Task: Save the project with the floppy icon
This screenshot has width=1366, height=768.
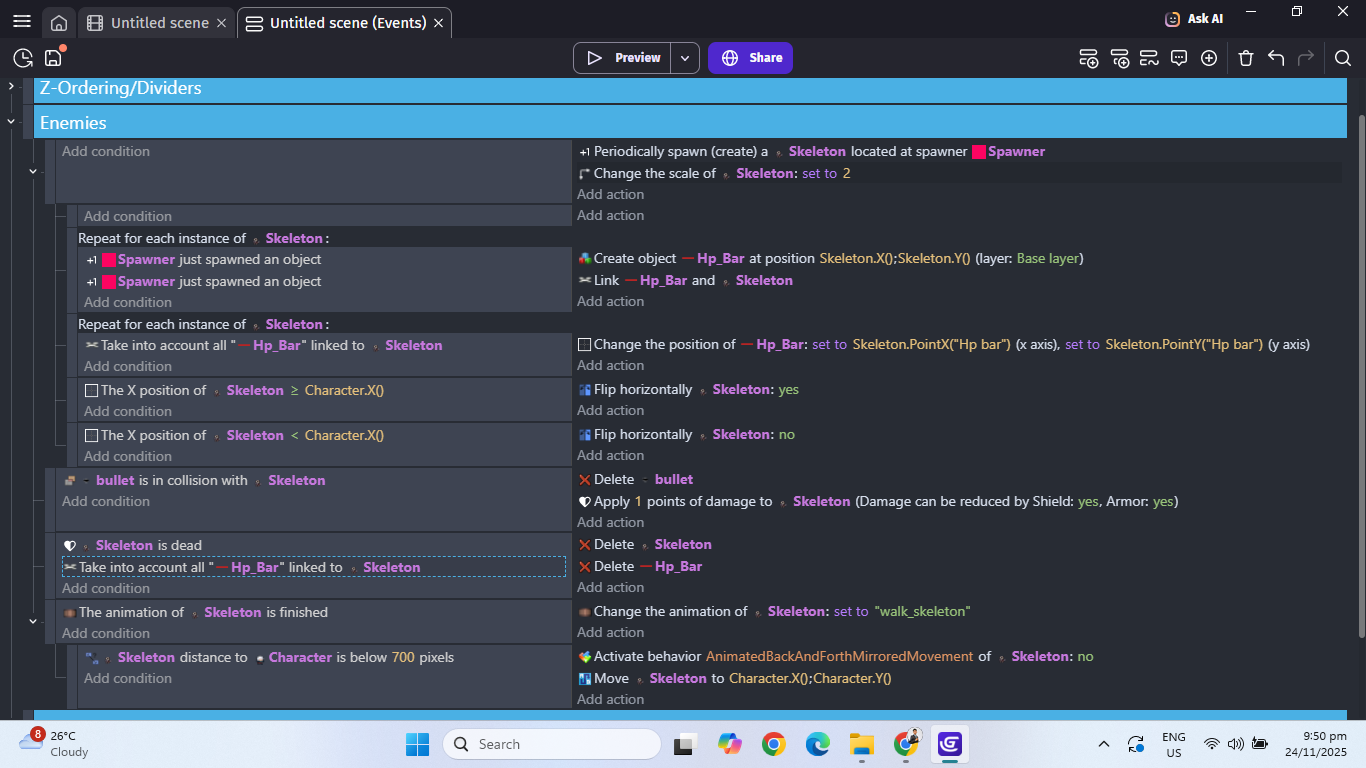Action: click(53, 58)
